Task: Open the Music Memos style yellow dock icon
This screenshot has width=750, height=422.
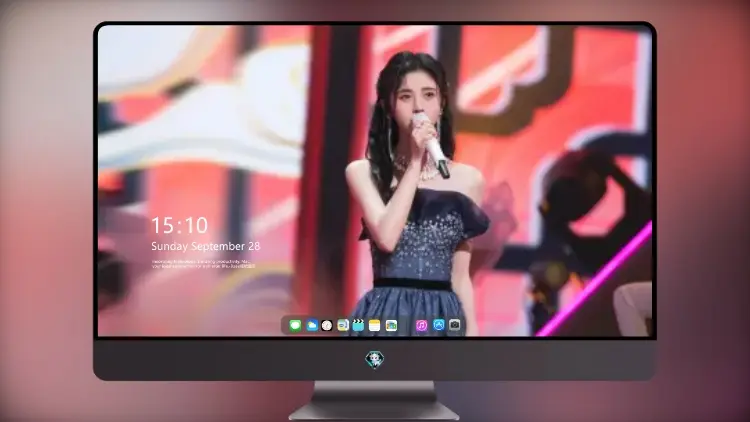Action: click(342, 326)
